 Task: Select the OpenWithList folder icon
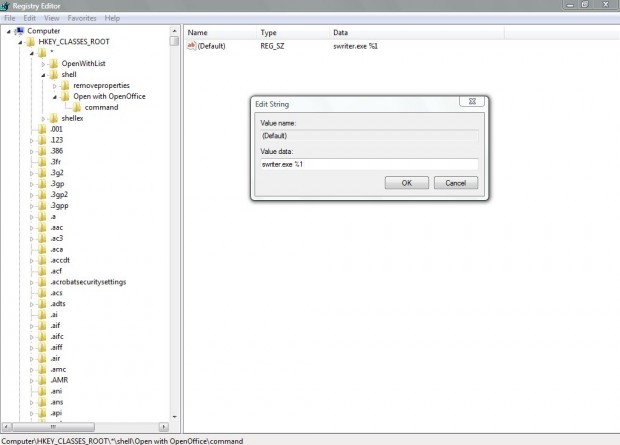click(x=53, y=64)
